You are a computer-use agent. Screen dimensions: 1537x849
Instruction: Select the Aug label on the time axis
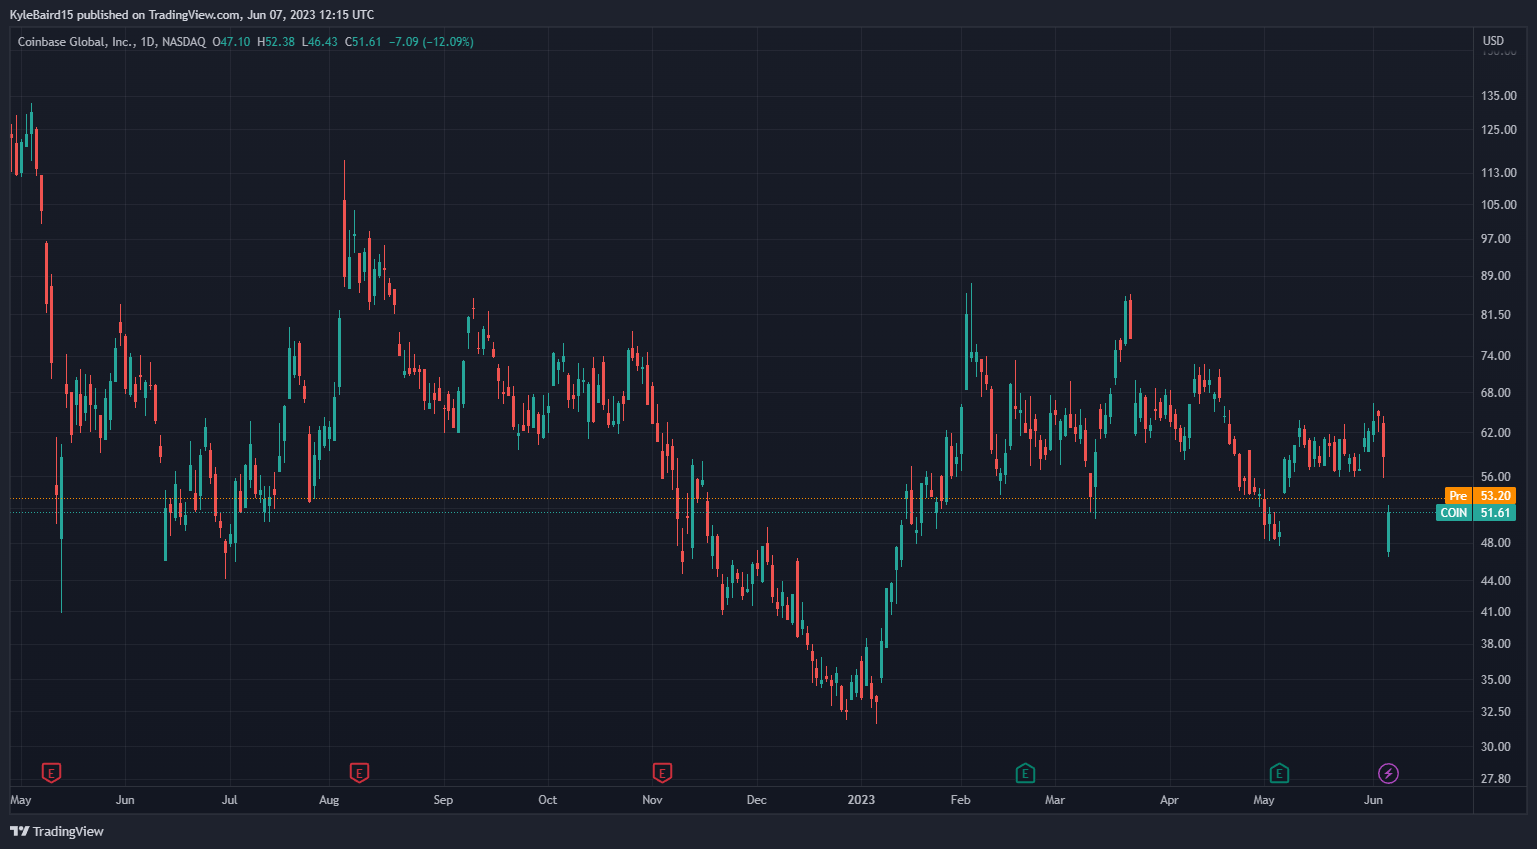pyautogui.click(x=329, y=800)
